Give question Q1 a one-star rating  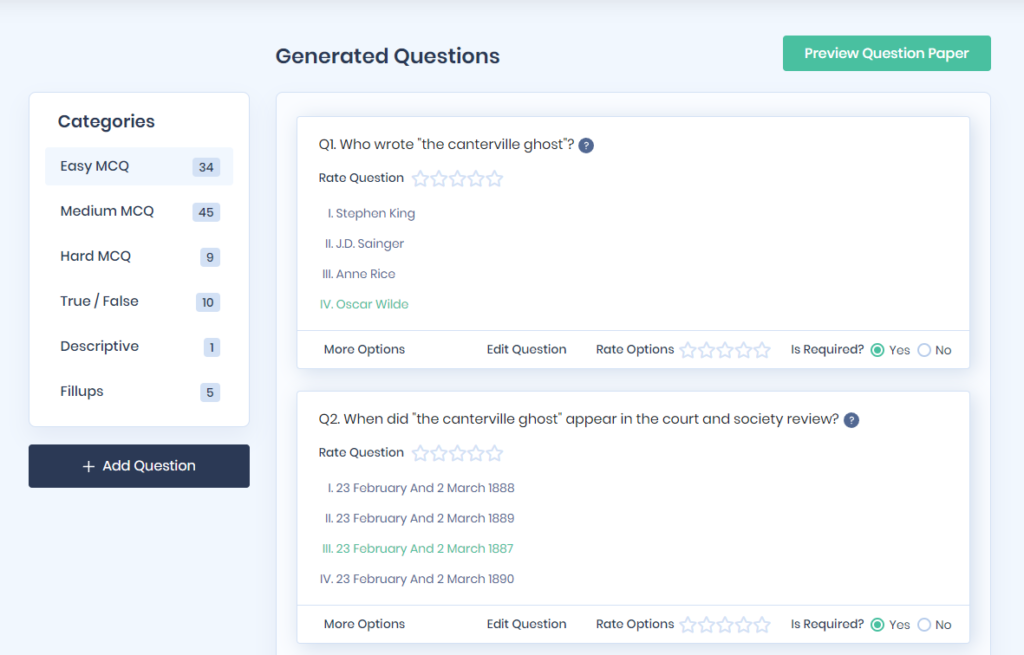click(421, 179)
